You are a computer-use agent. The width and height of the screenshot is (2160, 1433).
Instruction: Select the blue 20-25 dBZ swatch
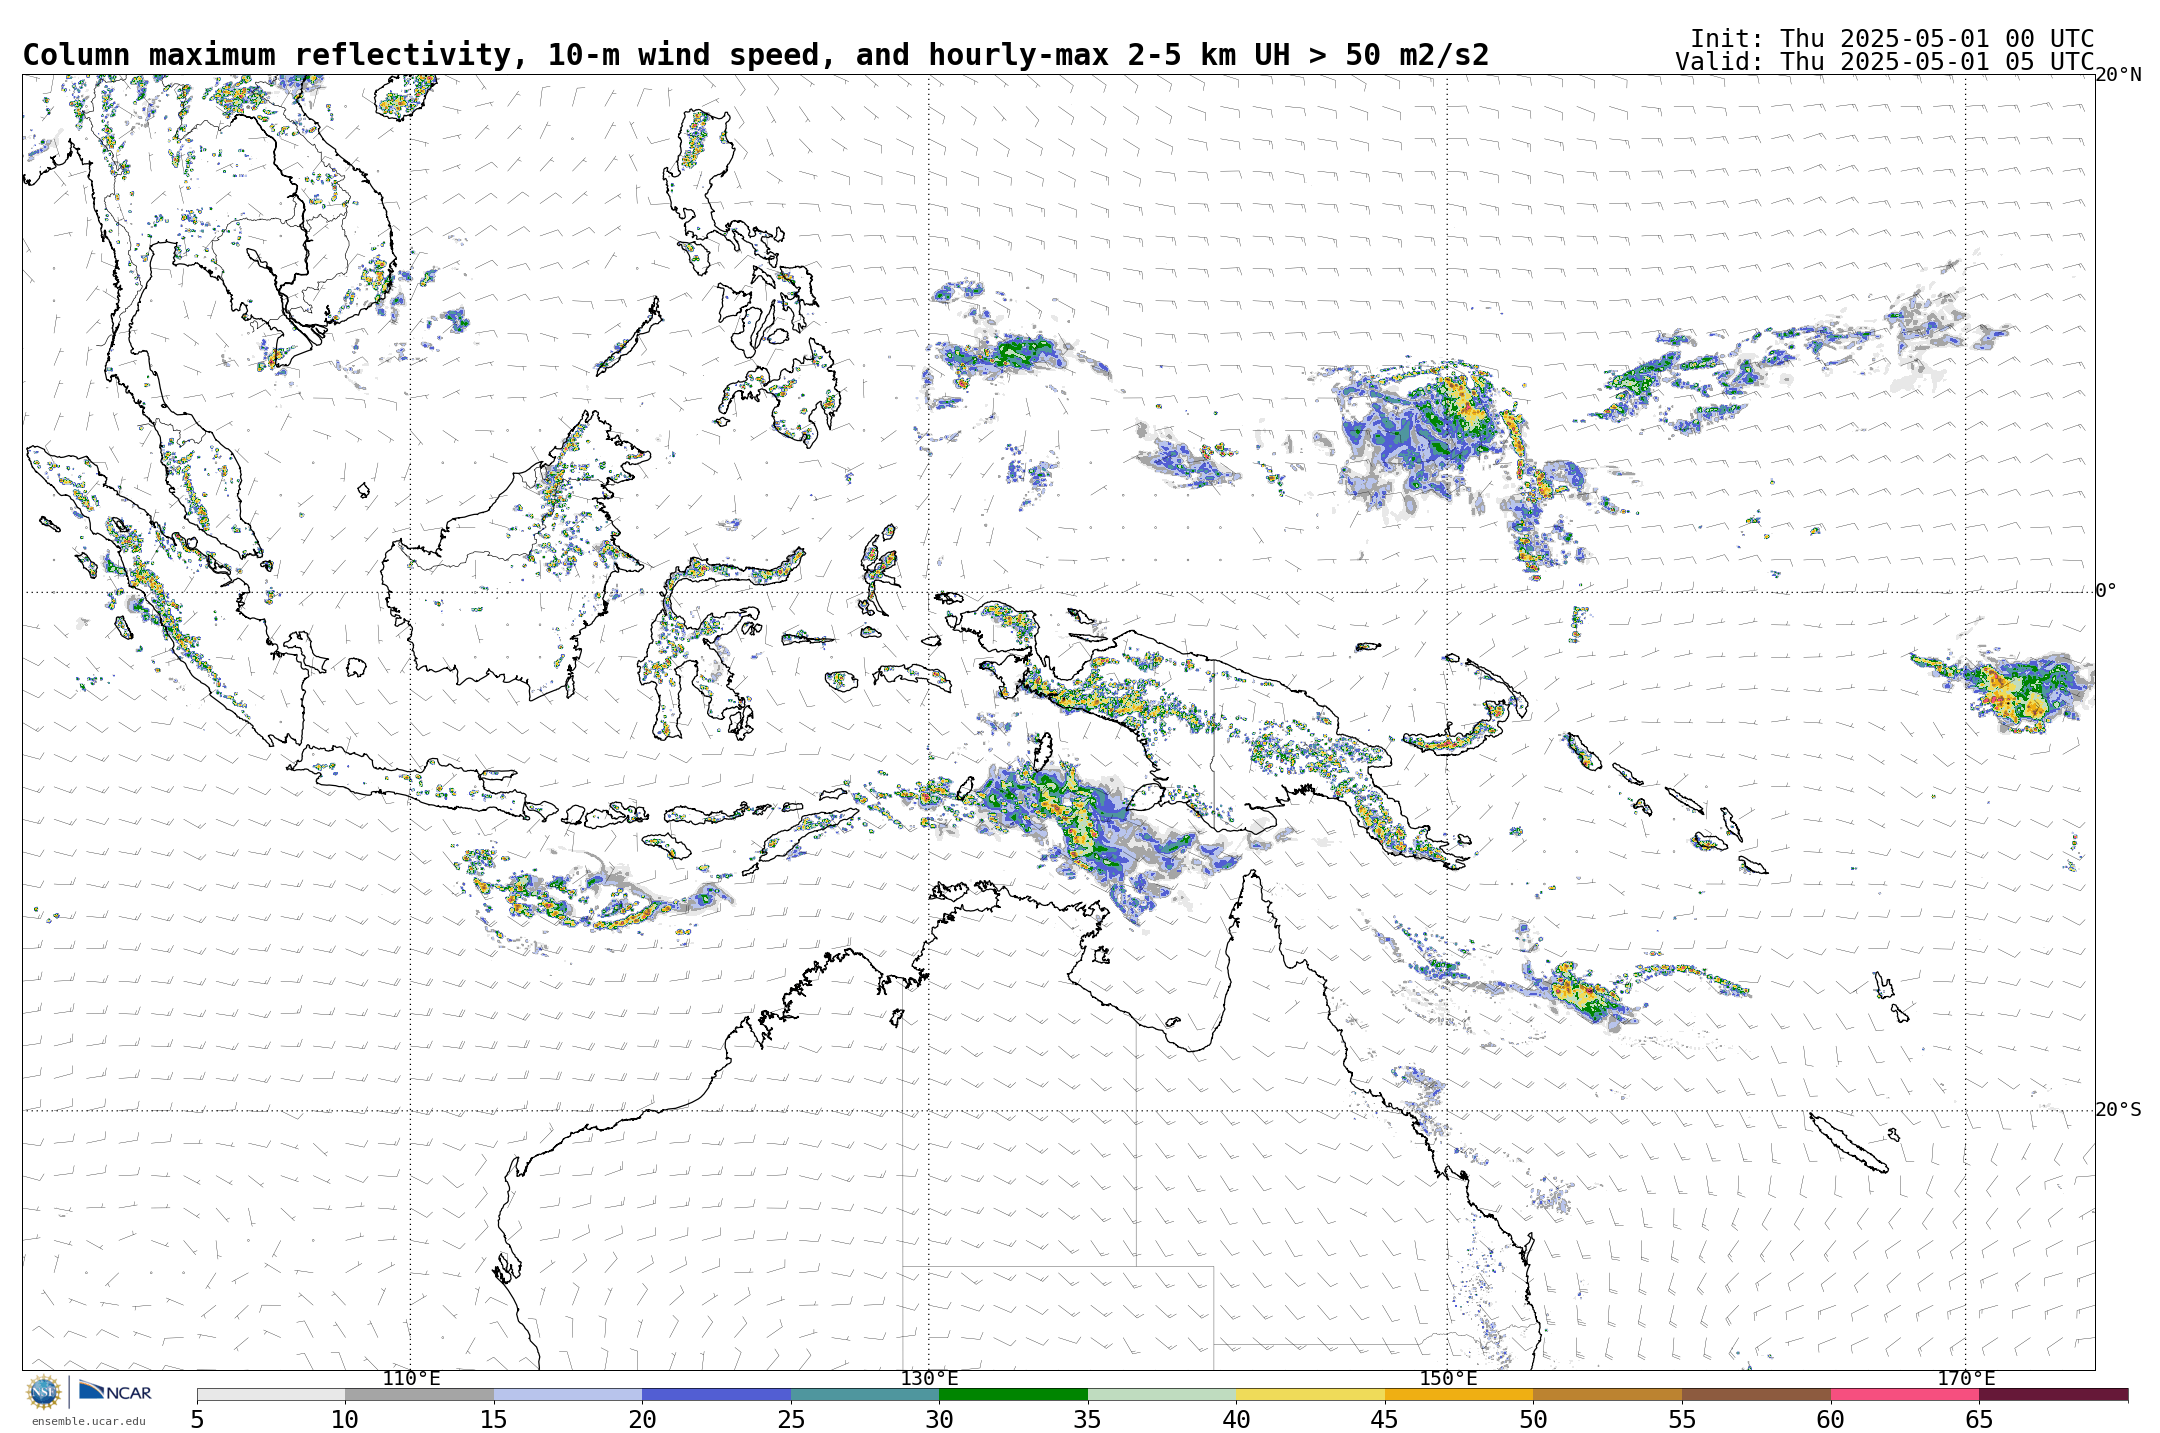pyautogui.click(x=716, y=1394)
